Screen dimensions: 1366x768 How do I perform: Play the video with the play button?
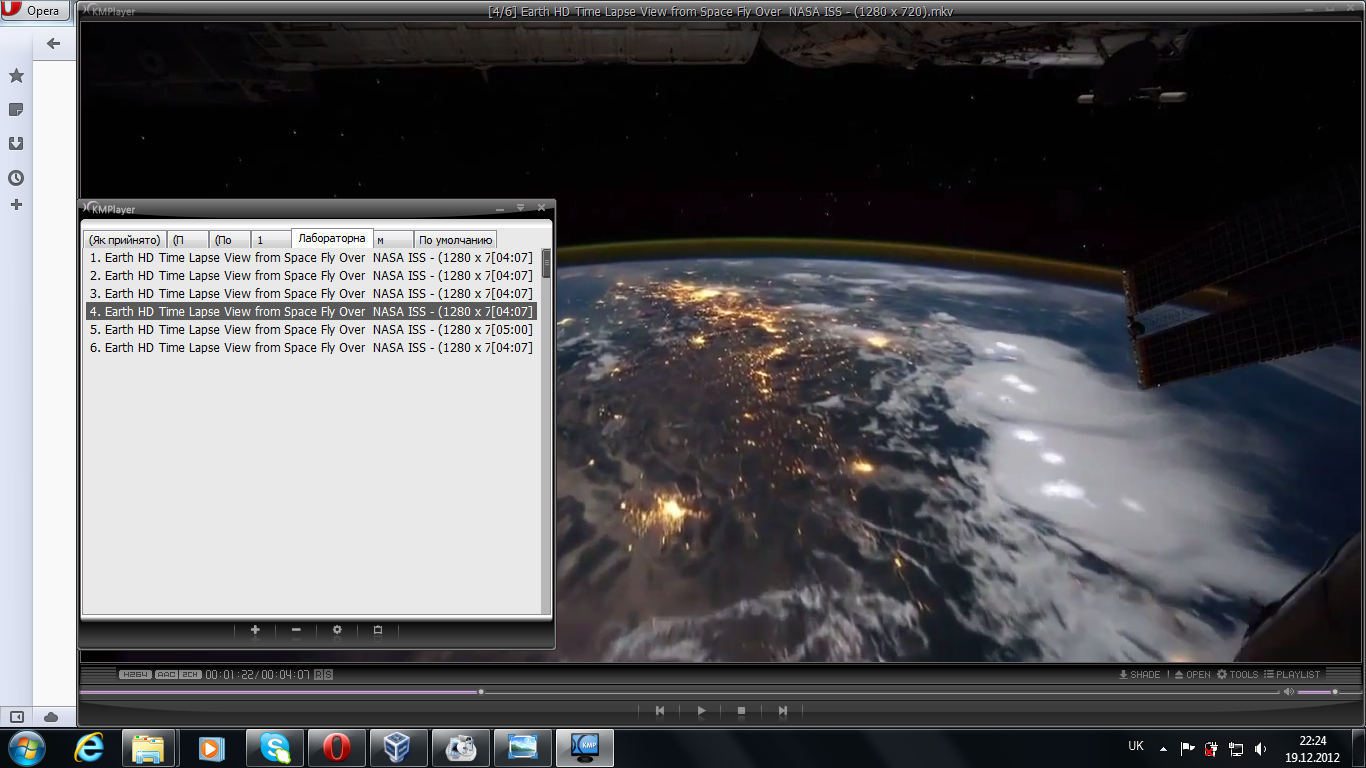[x=701, y=711]
